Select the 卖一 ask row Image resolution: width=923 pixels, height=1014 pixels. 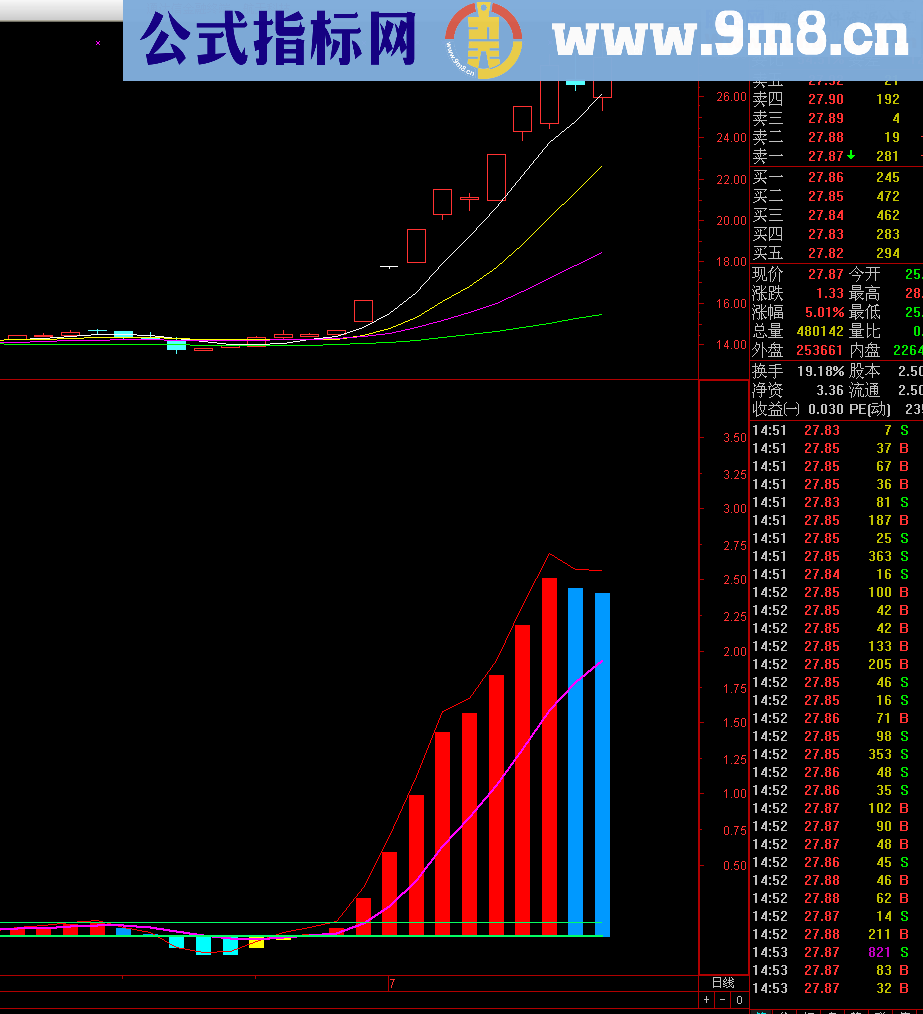(825, 156)
